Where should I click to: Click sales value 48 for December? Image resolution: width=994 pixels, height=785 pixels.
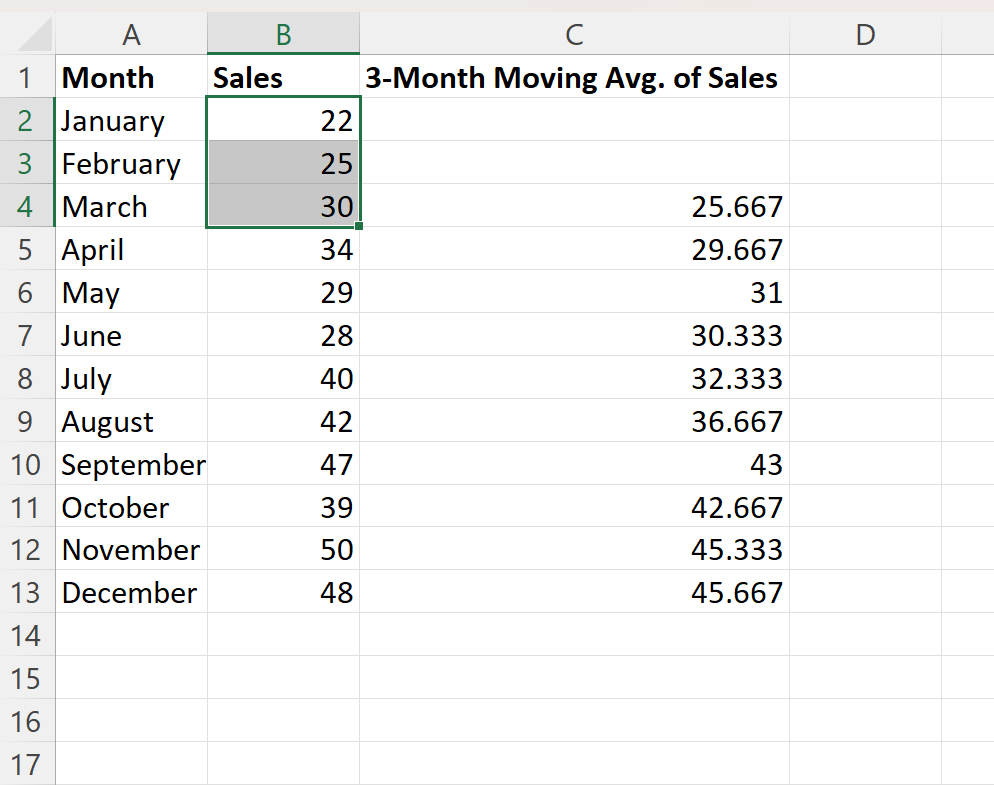pos(283,592)
